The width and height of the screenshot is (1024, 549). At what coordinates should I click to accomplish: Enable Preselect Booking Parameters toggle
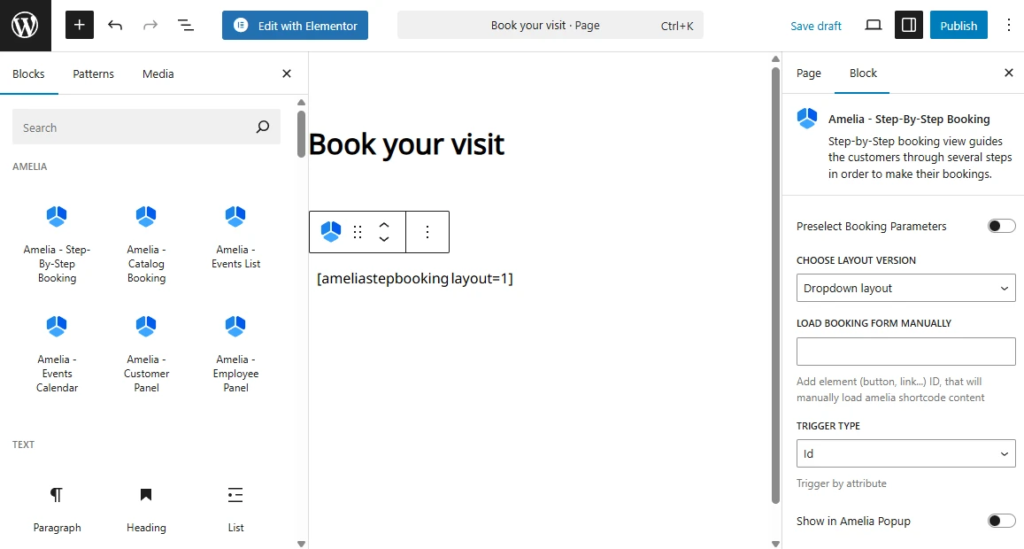click(1001, 226)
